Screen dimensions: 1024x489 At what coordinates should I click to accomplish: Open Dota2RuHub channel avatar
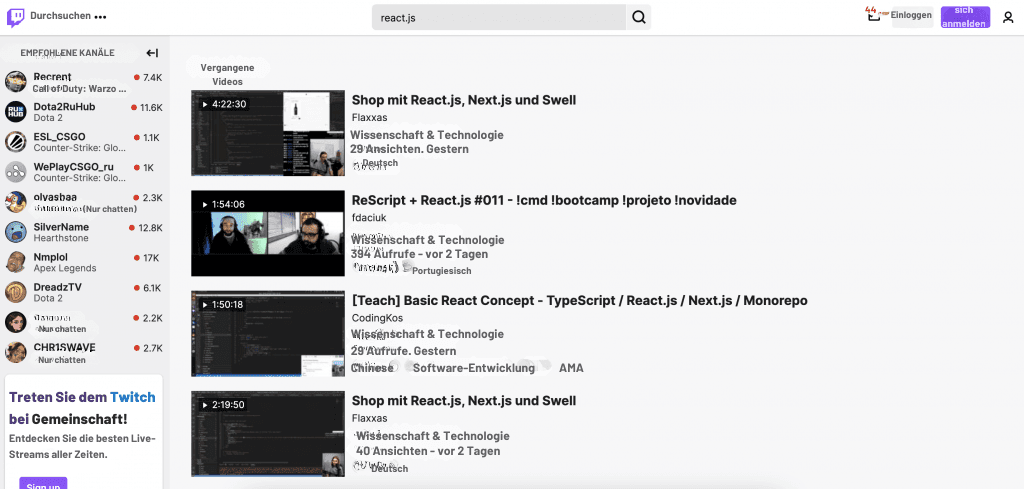[16, 112]
